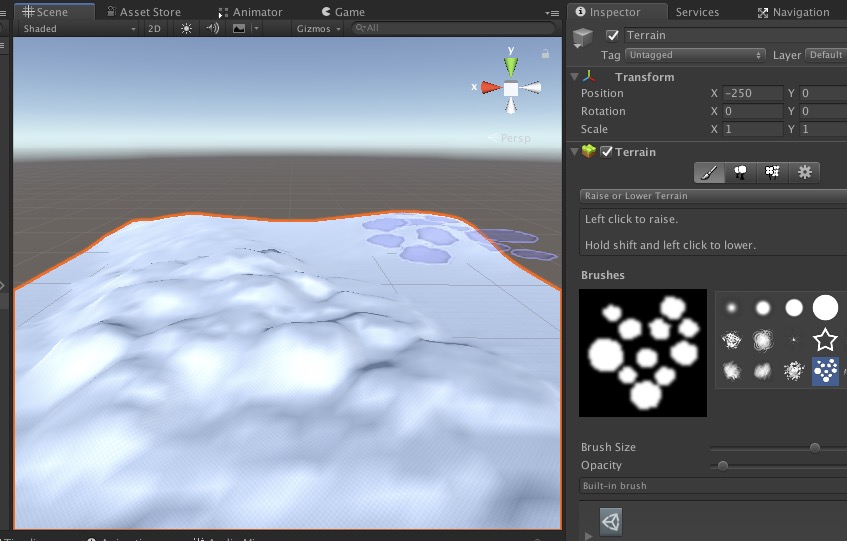Toggle 2D view mode
The height and width of the screenshot is (541, 847).
point(154,29)
